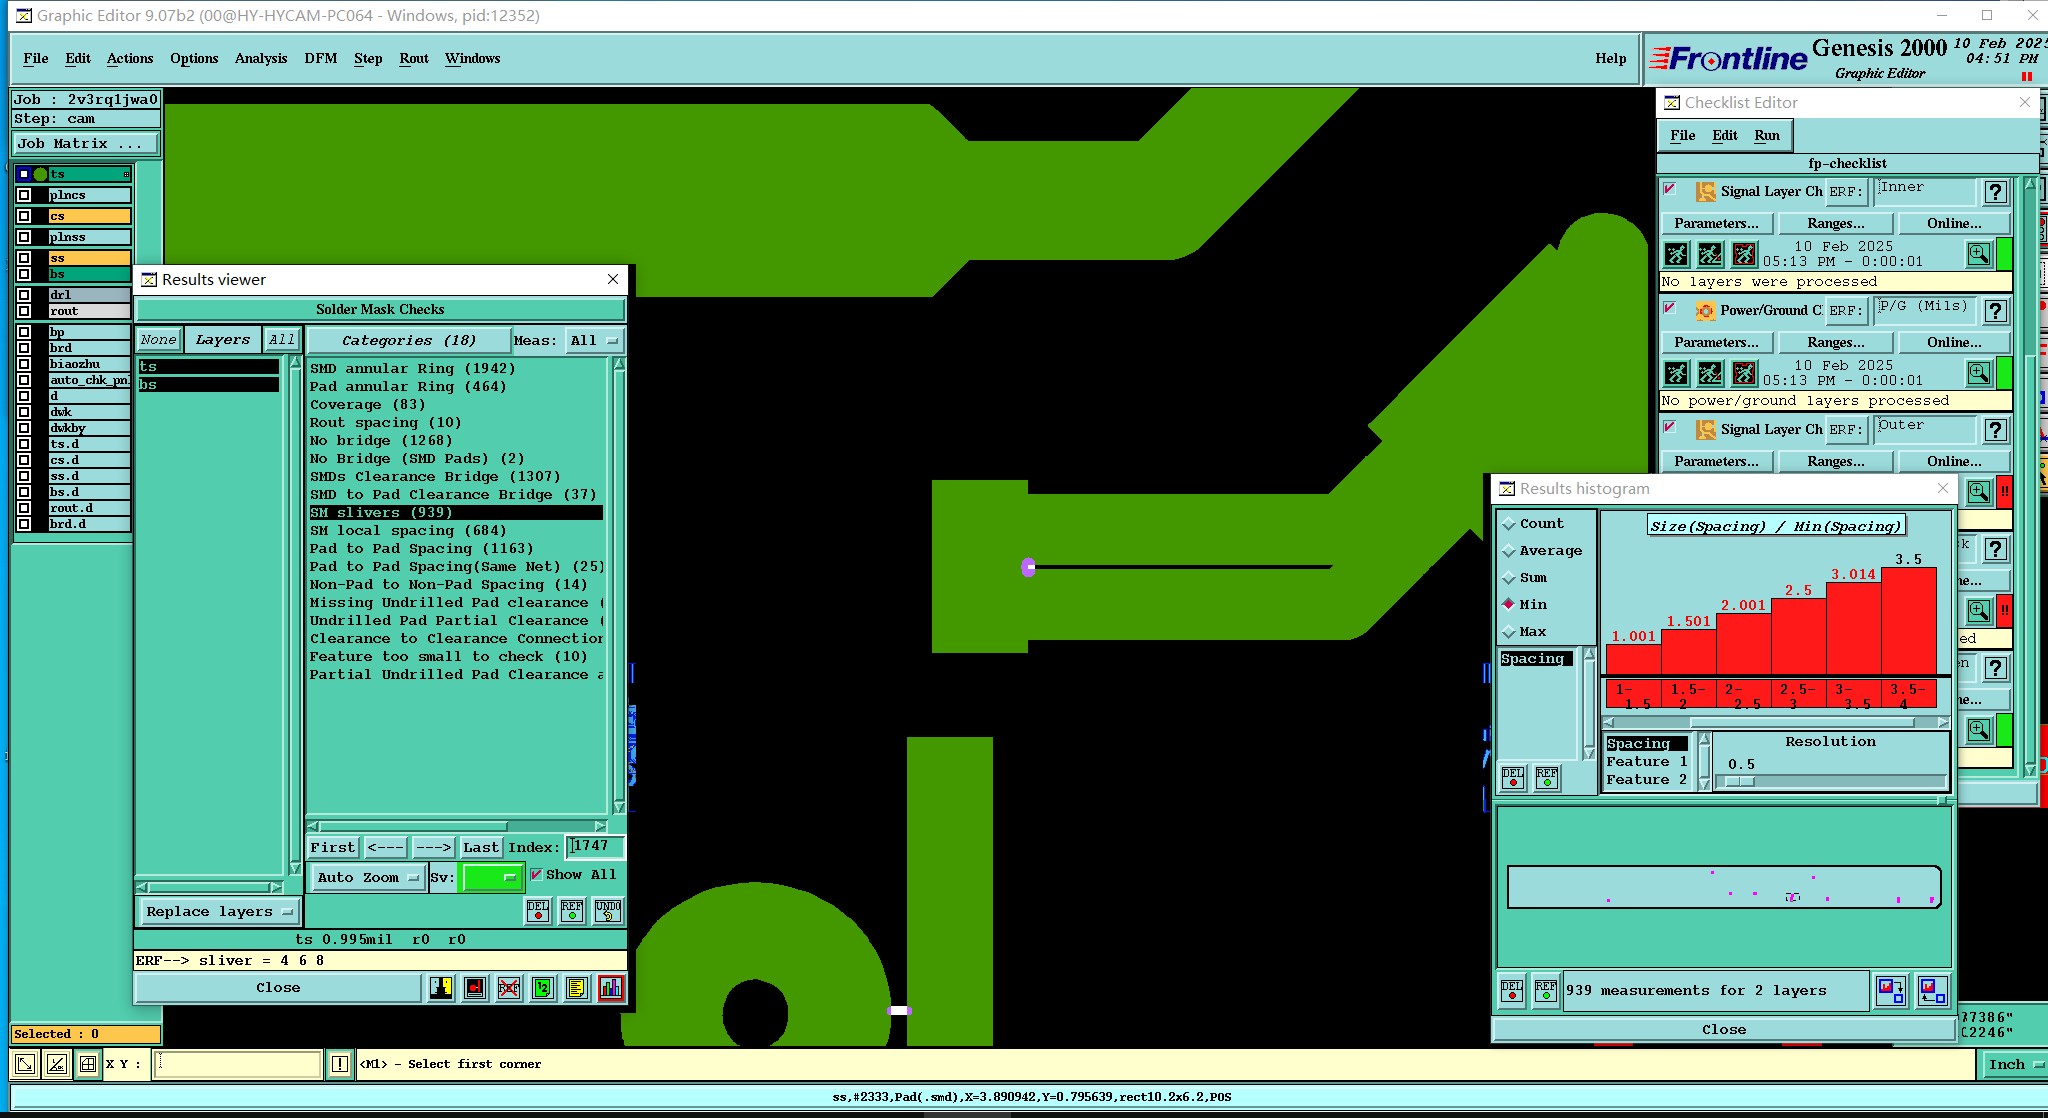Click crossed-out REF icon in Results viewer
The image size is (2048, 1118).
509,988
